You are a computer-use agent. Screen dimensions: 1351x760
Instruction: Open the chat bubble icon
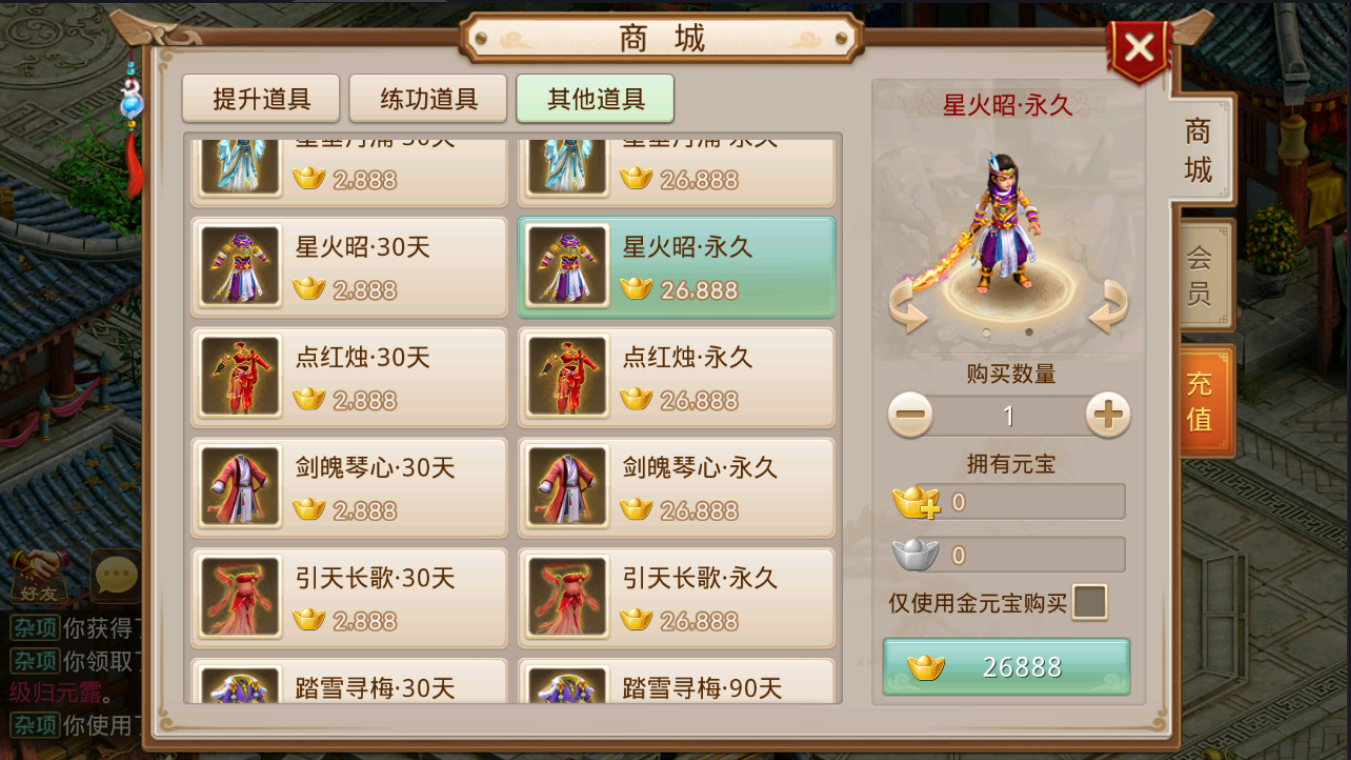pos(115,574)
